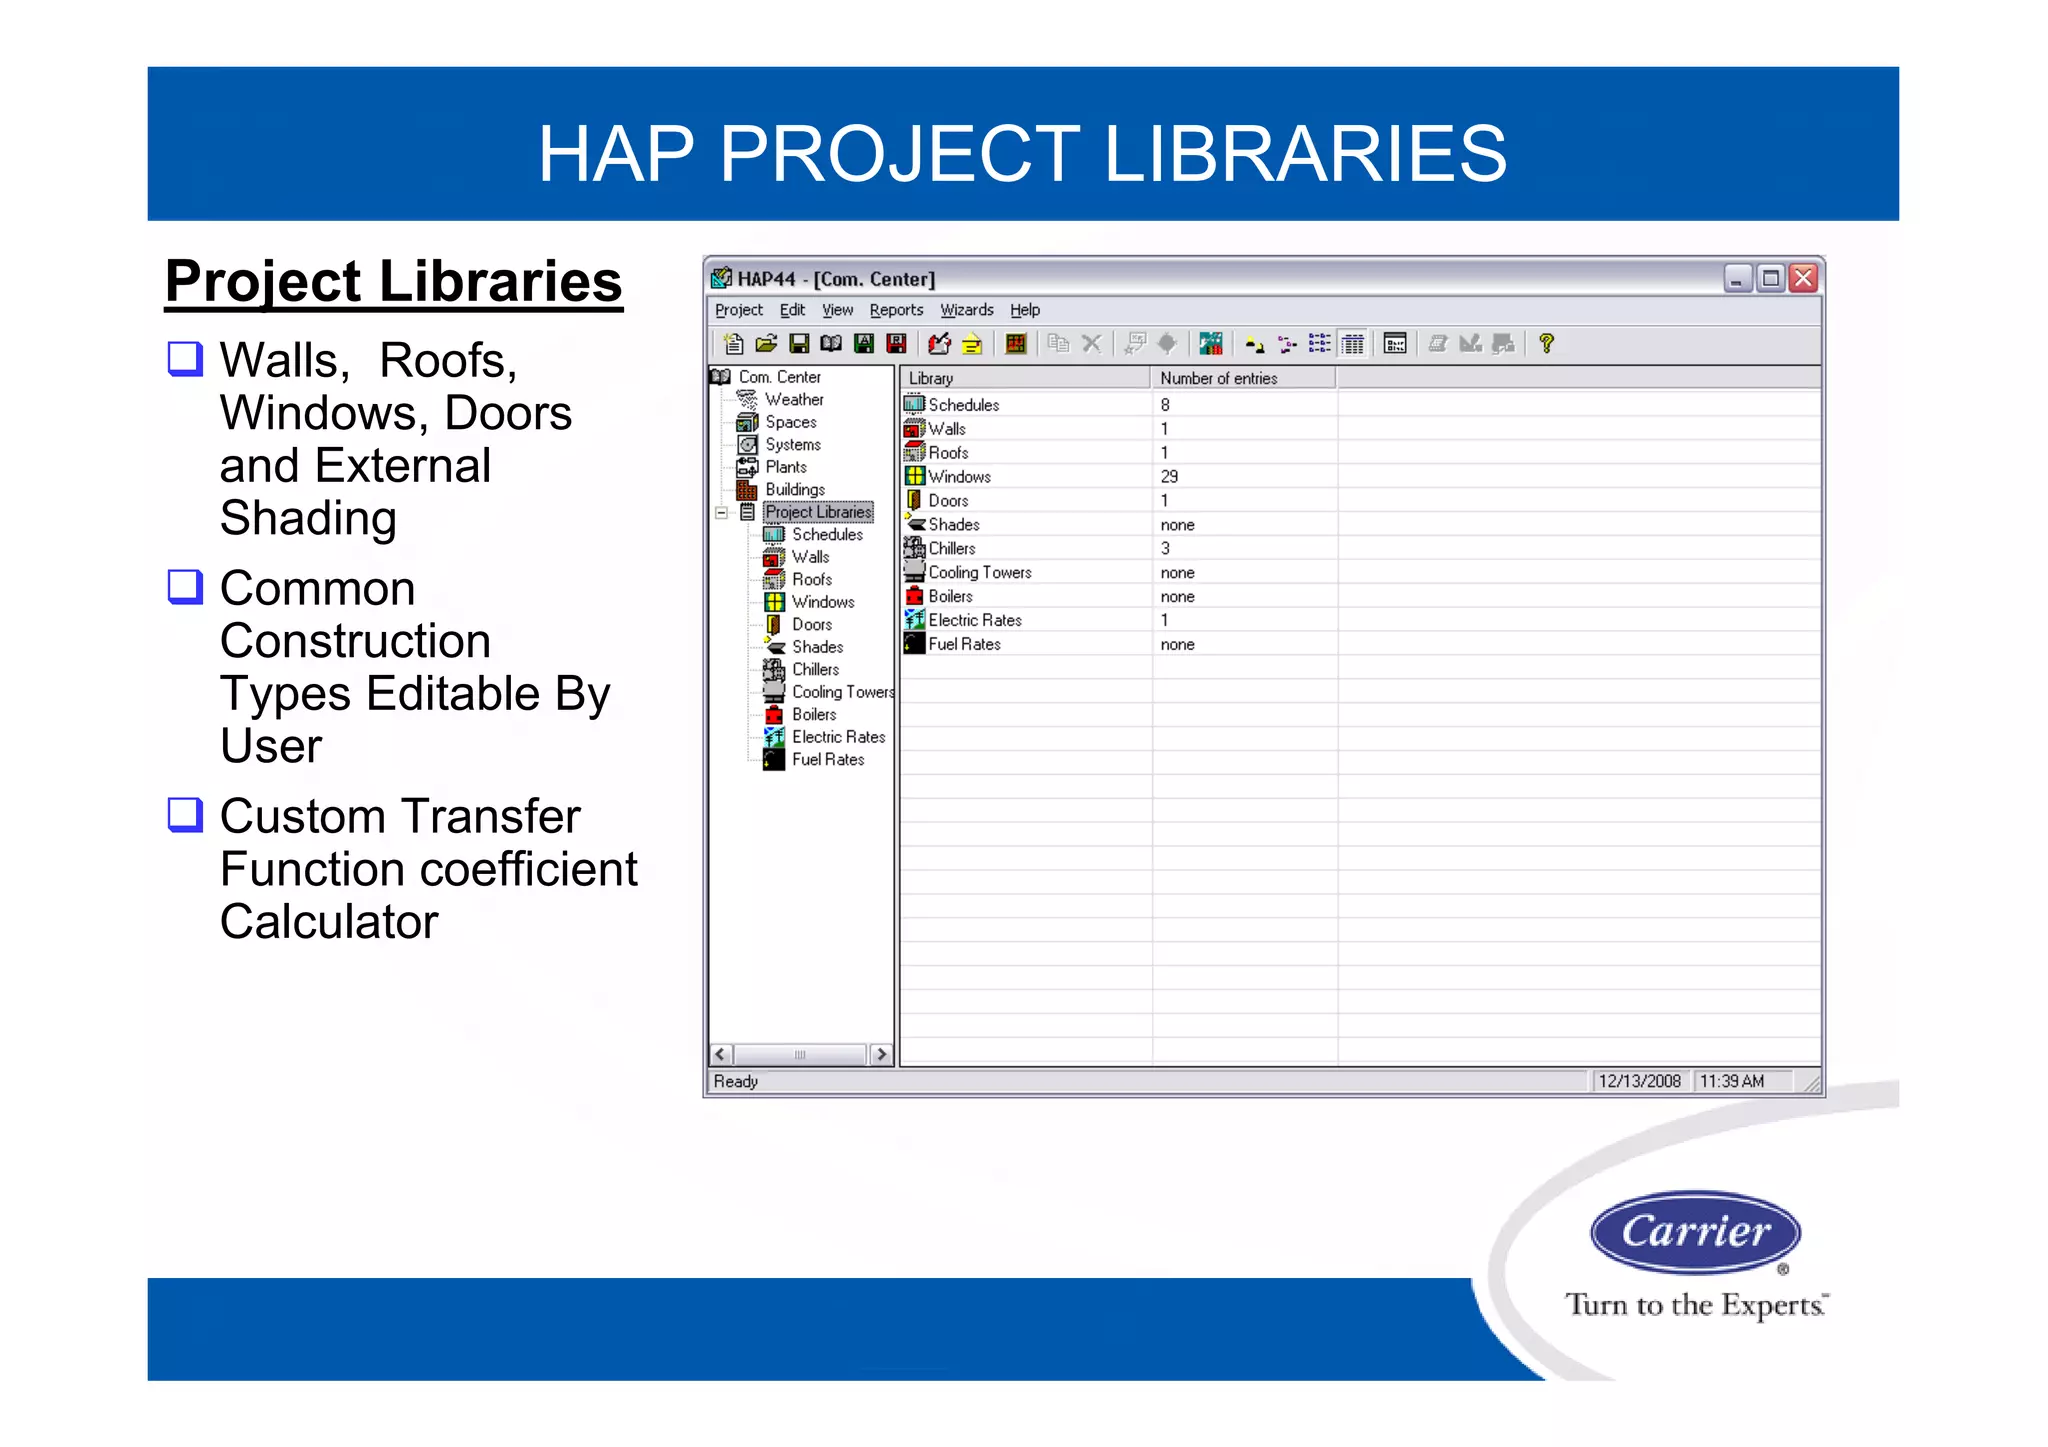Switch to small icons view in toolbar
Image resolution: width=2048 pixels, height=1447 pixels.
pos(1287,345)
